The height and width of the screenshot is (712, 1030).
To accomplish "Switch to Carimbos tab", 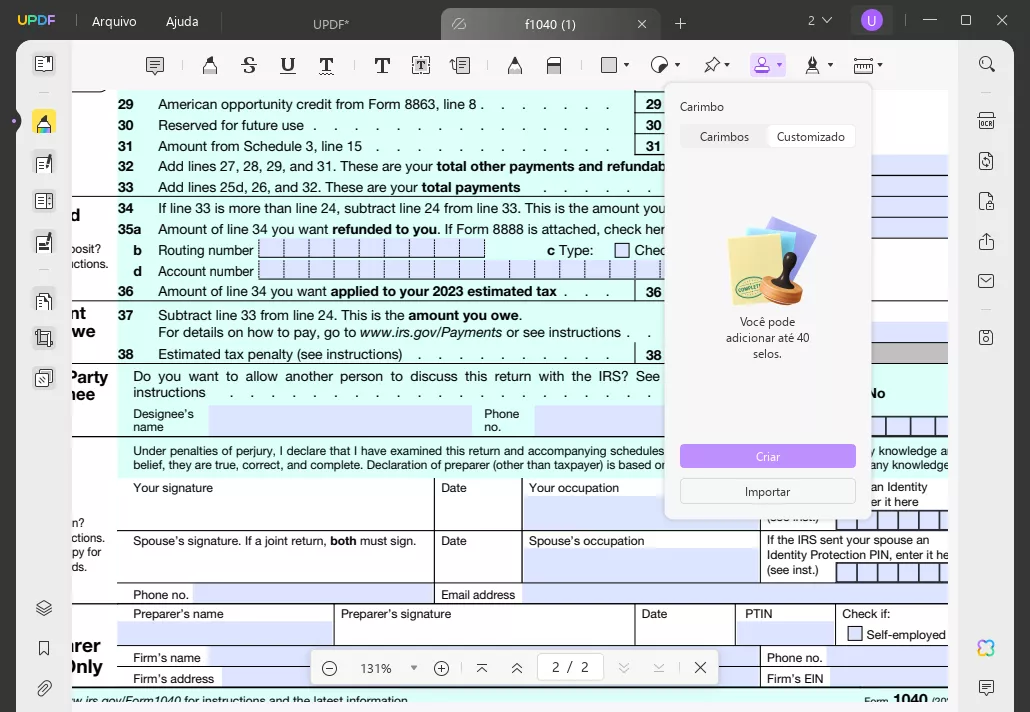I will [724, 137].
